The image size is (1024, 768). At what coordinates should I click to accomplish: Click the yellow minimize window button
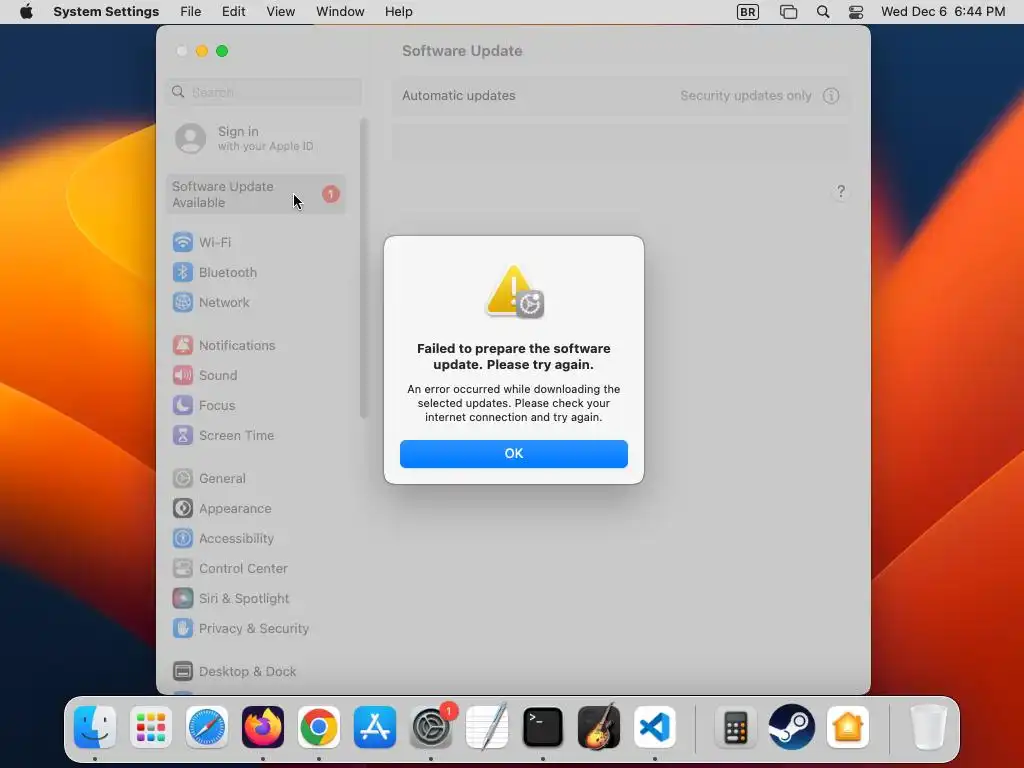pos(202,51)
